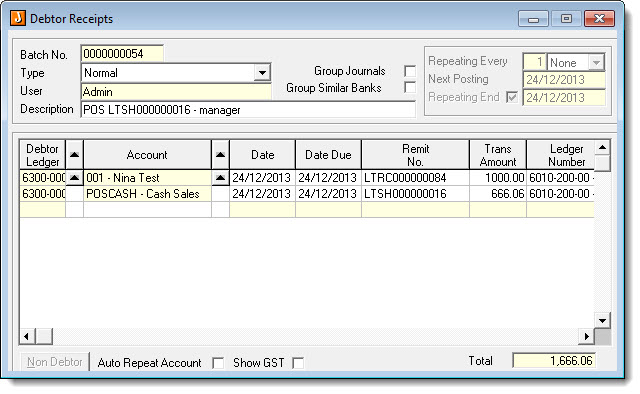Click the Ledger Number column header
This screenshot has width=640, height=394.
coord(561,155)
